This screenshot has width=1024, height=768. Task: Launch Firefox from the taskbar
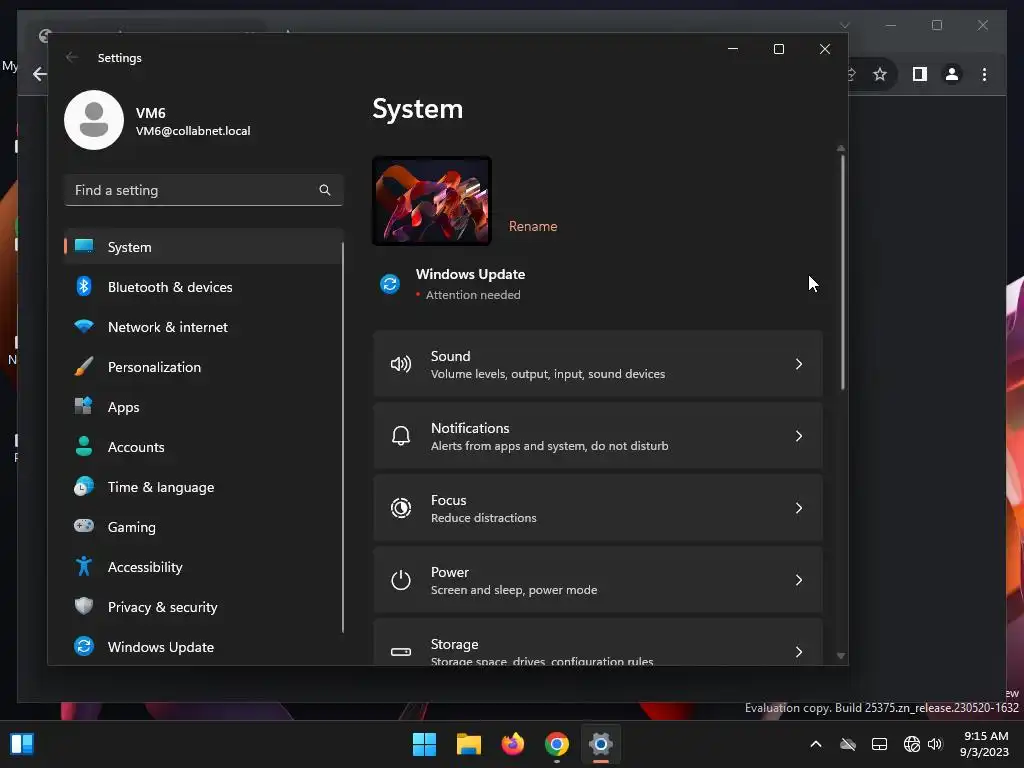click(513, 744)
